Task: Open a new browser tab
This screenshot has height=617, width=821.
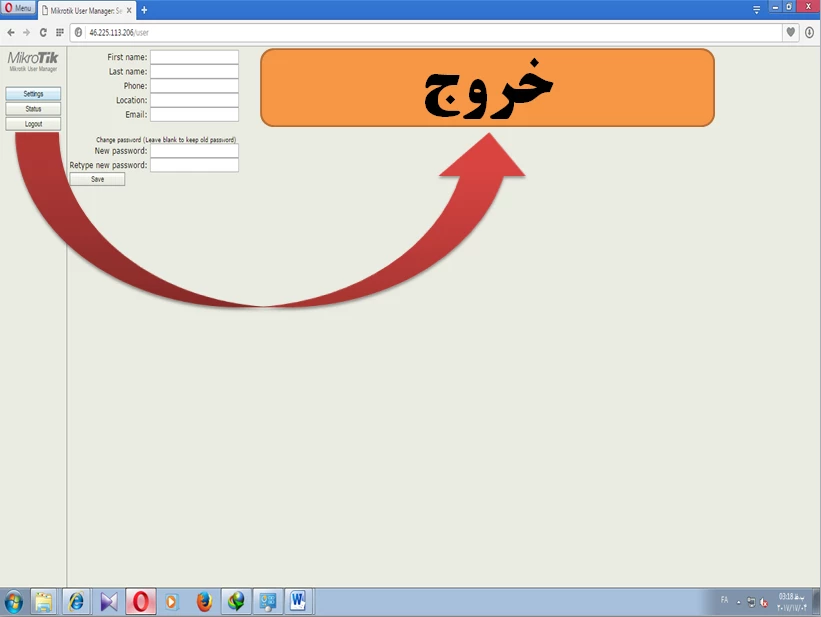Action: point(144,9)
